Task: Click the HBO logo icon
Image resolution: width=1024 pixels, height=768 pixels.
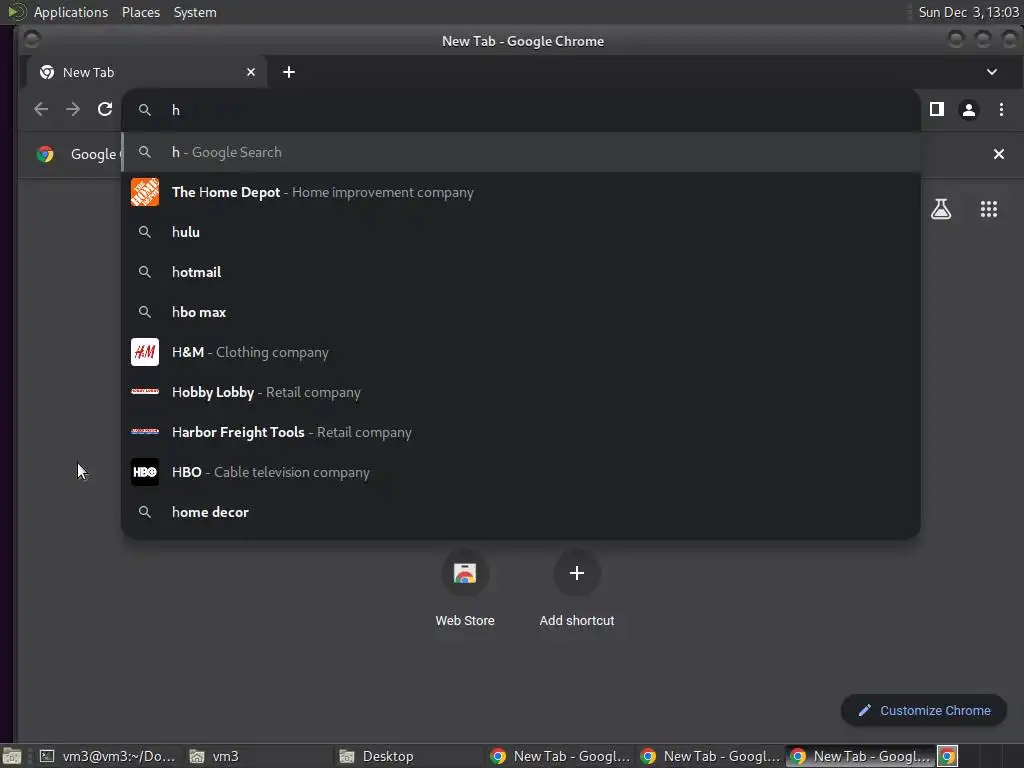Action: [x=145, y=472]
